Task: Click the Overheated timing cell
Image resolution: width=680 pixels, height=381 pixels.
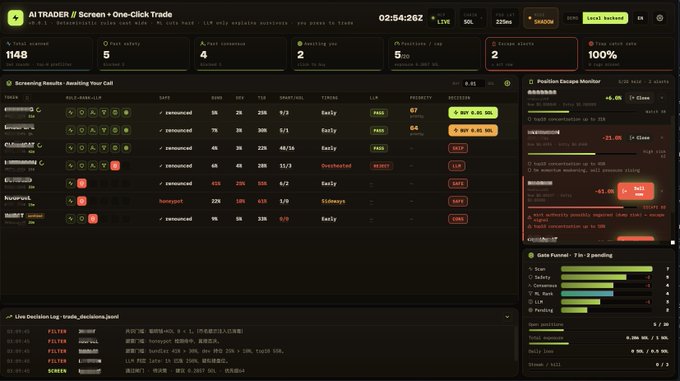Action: pyautogui.click(x=336, y=166)
